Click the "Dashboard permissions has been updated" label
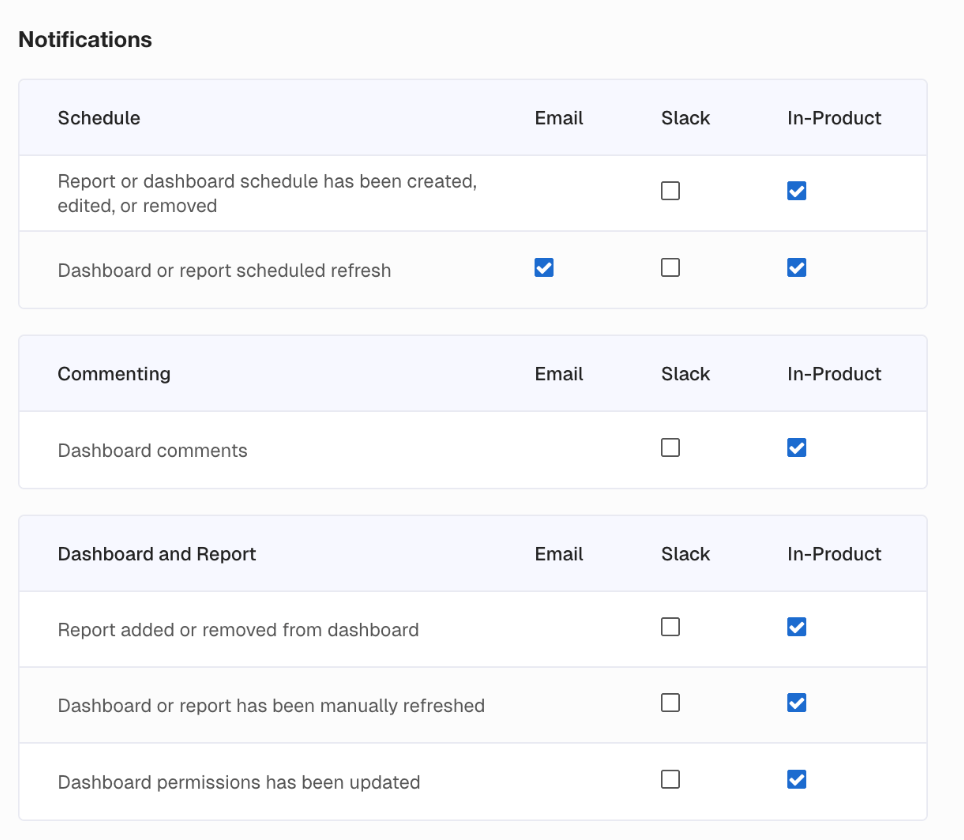The image size is (964, 840). [239, 782]
